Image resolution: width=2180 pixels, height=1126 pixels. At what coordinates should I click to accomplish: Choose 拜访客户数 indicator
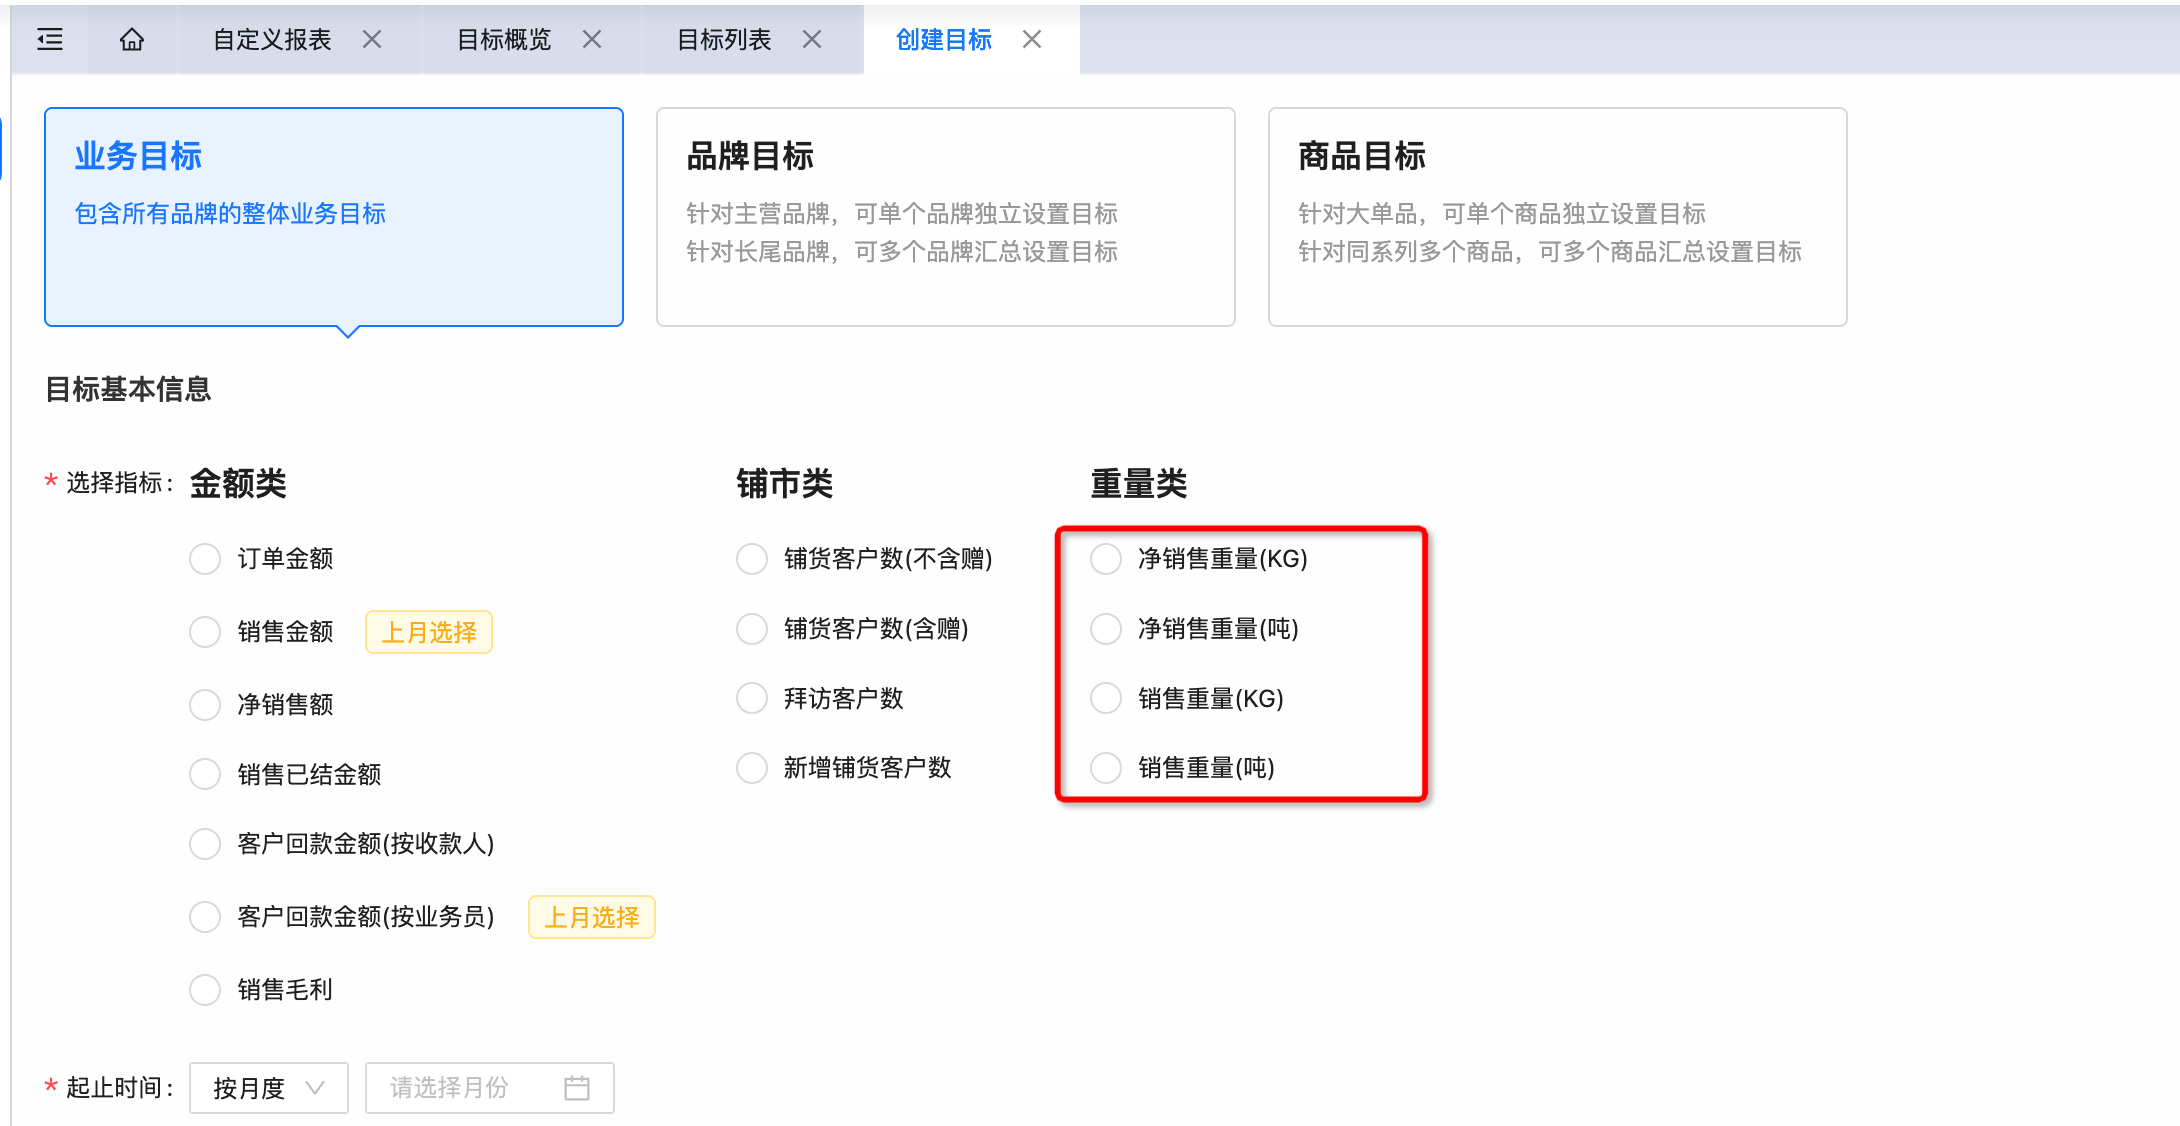click(x=752, y=698)
